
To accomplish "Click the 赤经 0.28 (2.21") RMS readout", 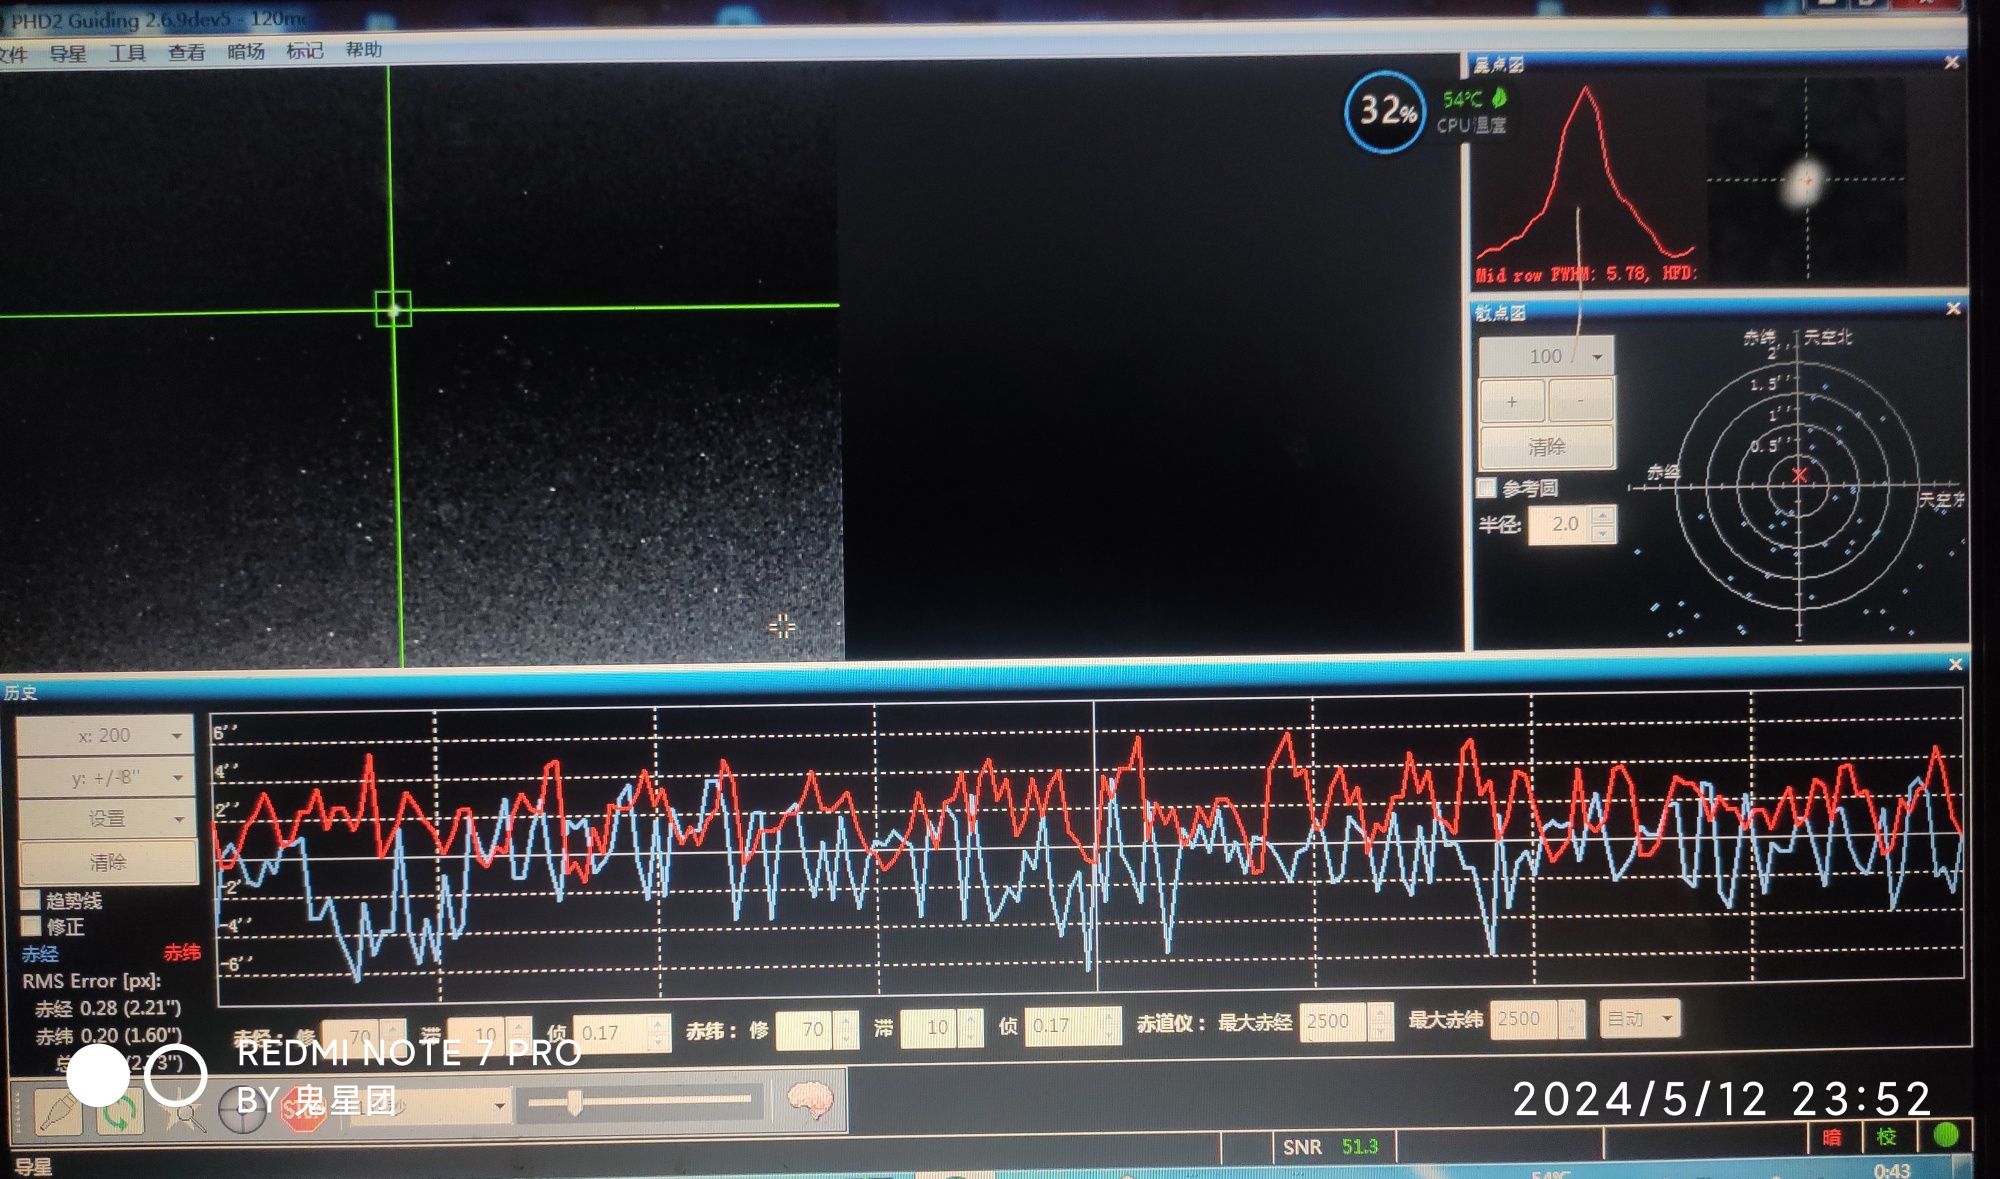I will [108, 1008].
